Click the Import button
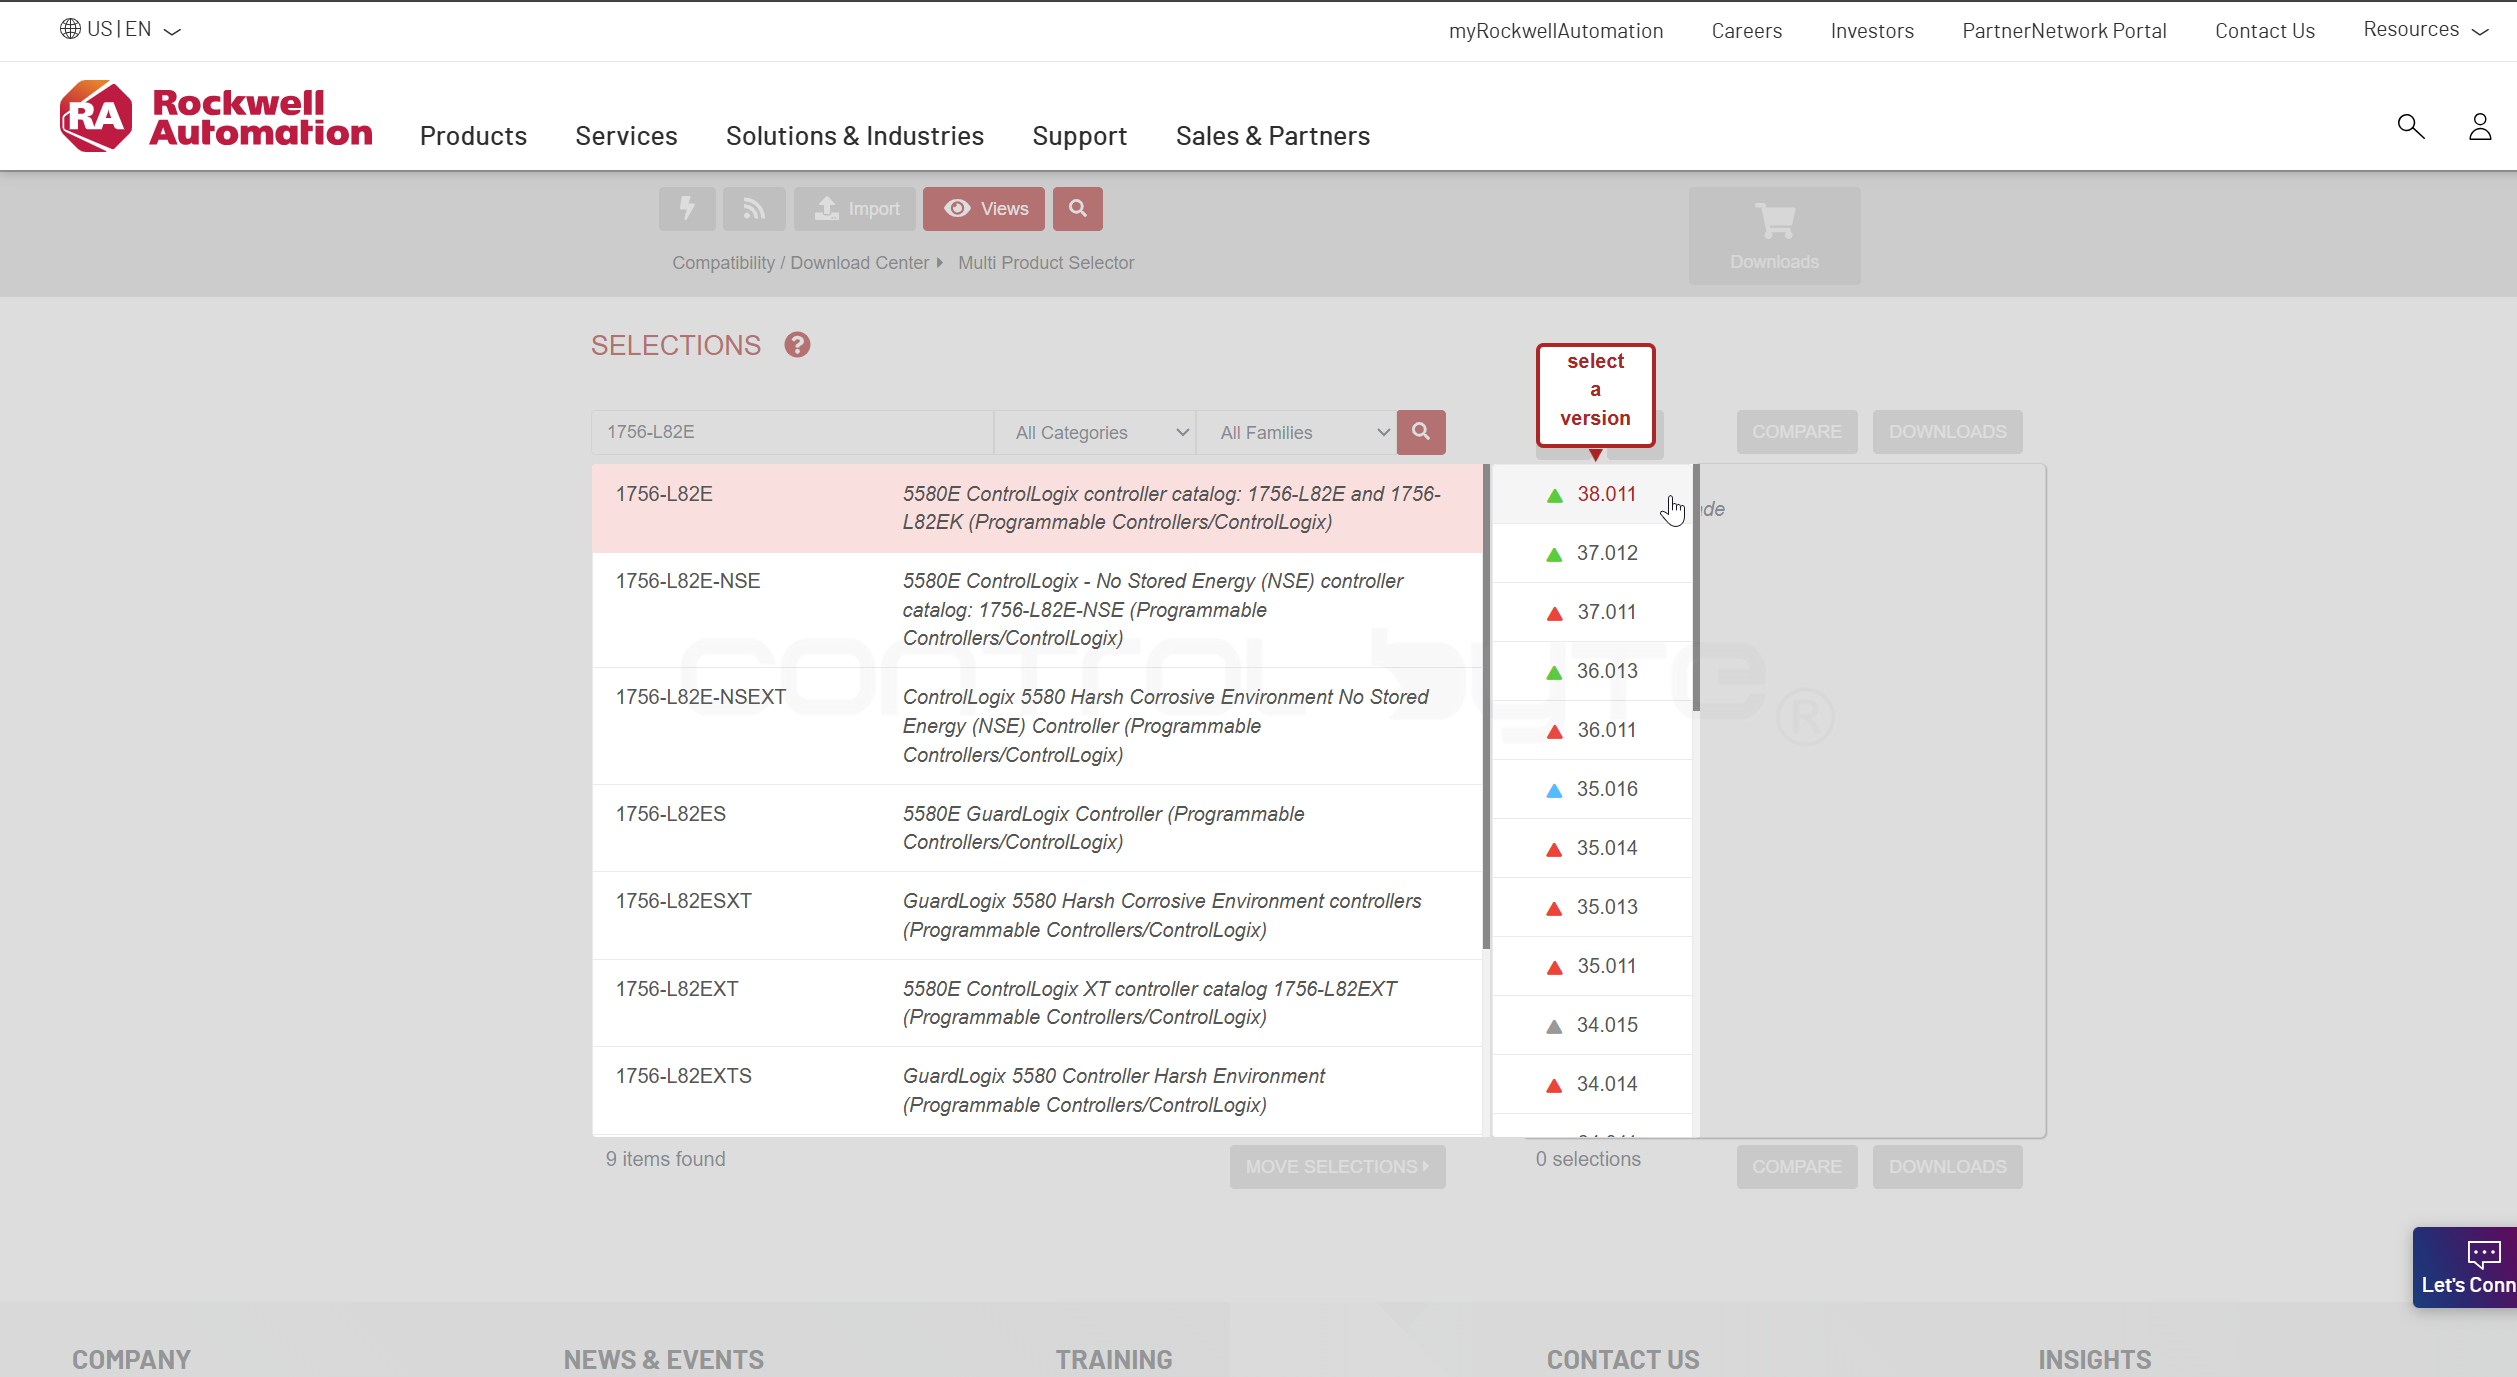Image resolution: width=2517 pixels, height=1377 pixels. point(855,208)
